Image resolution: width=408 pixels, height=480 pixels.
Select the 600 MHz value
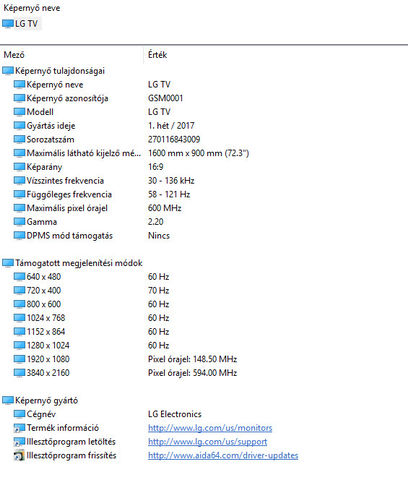(165, 208)
